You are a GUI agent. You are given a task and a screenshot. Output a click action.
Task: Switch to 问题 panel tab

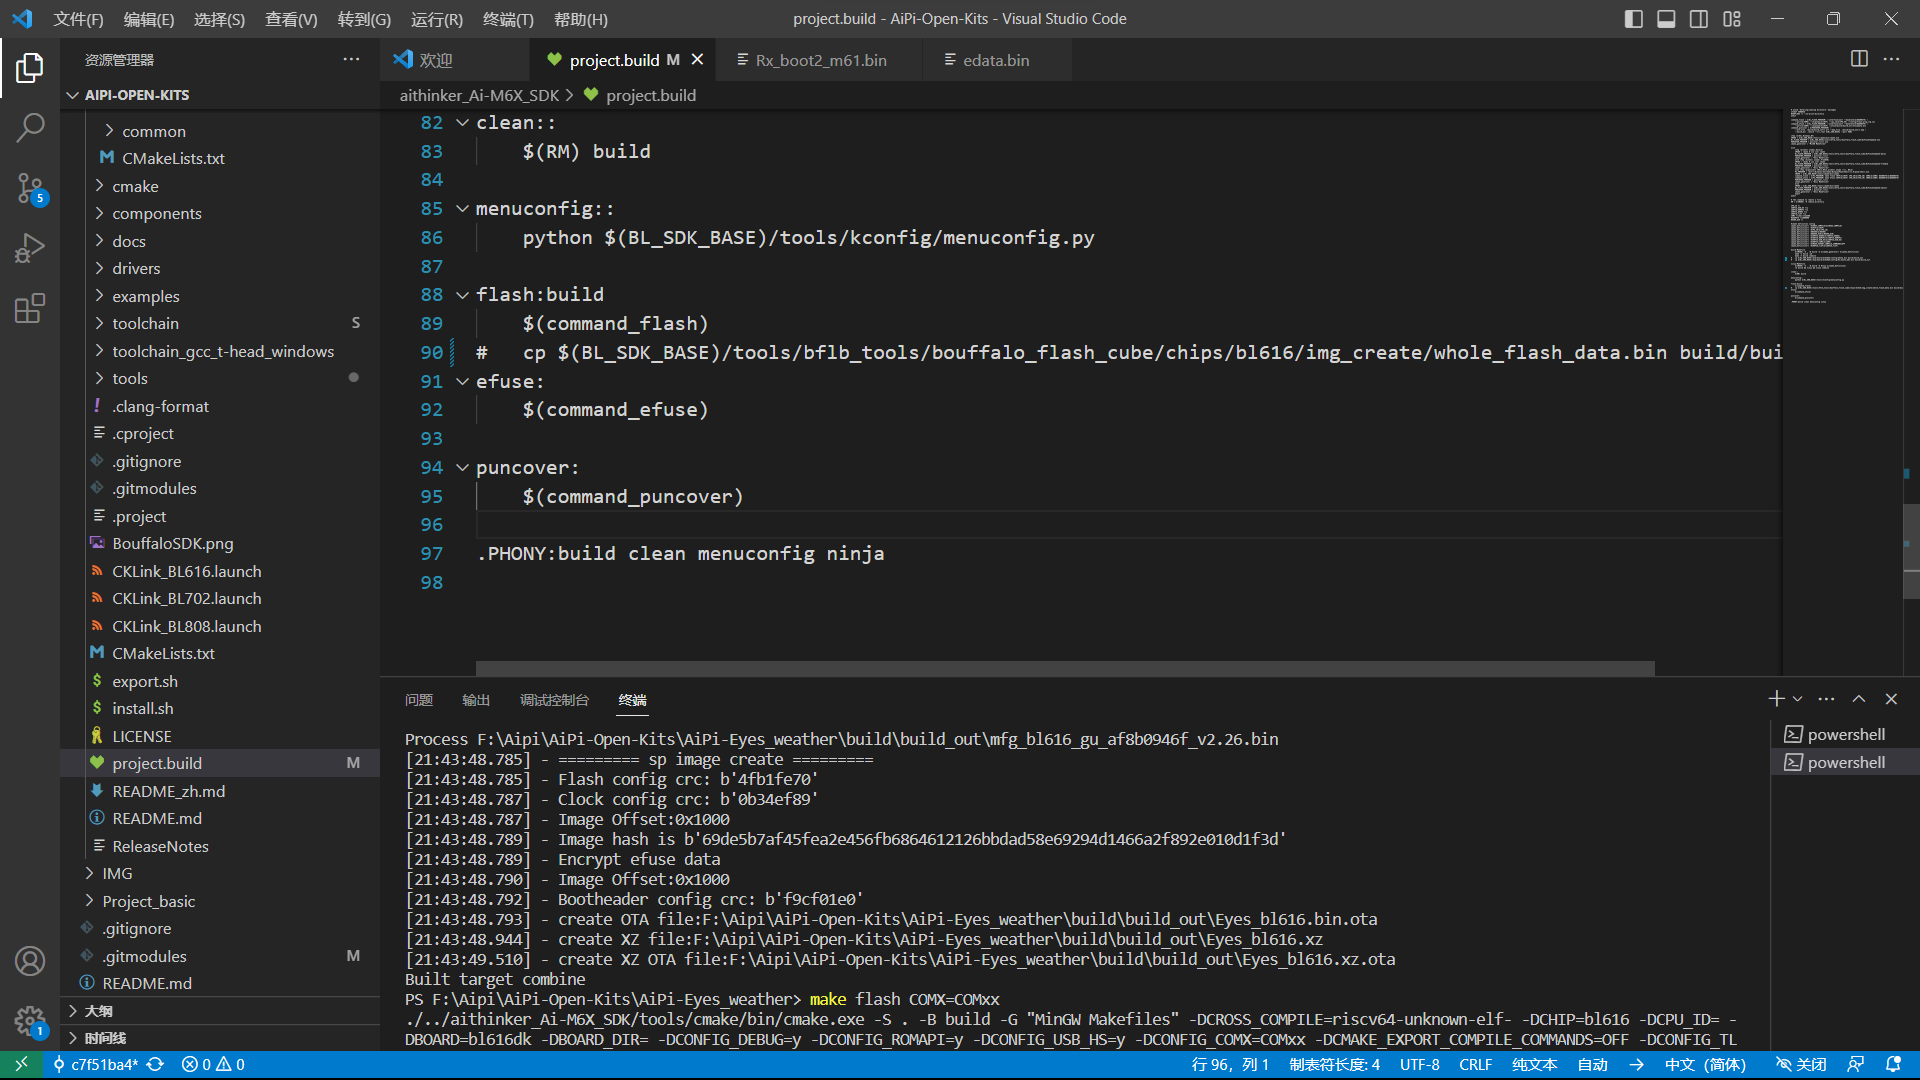tap(419, 700)
